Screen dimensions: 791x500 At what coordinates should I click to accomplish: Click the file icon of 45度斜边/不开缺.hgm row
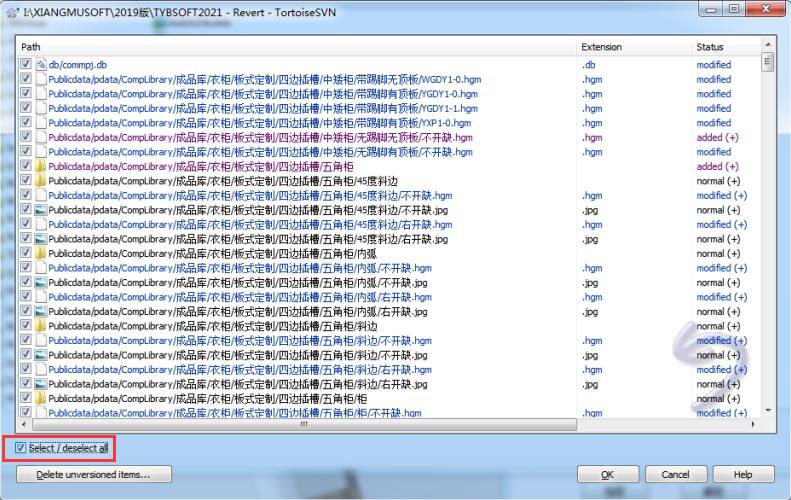[41, 195]
